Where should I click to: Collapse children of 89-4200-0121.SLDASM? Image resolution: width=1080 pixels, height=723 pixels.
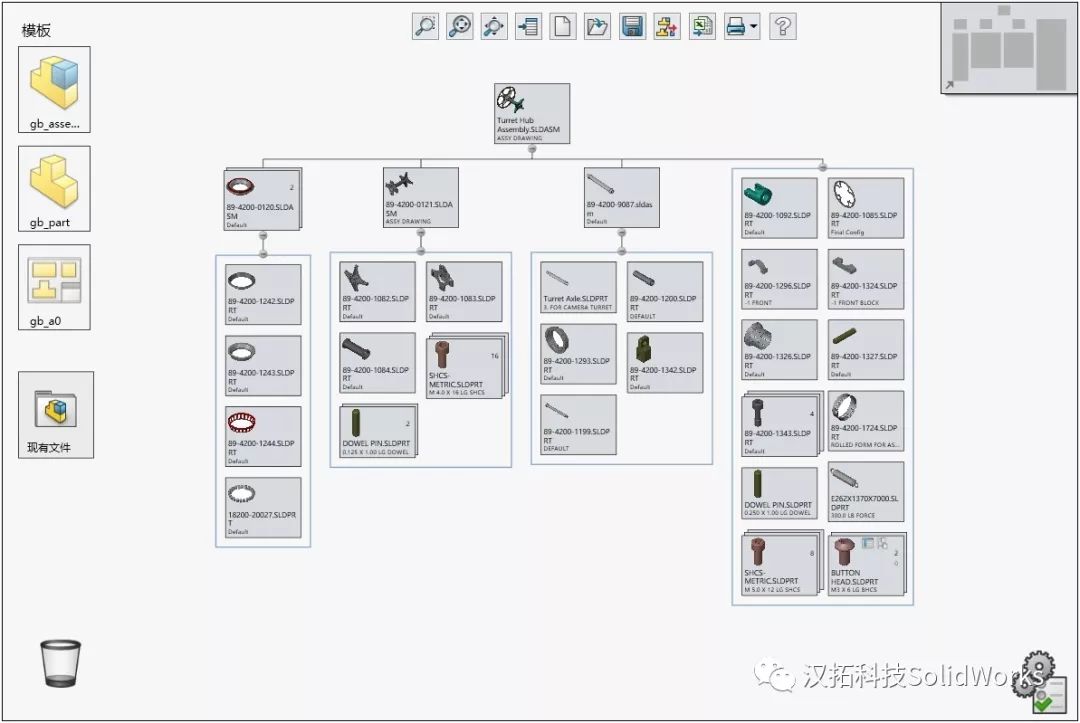pyautogui.click(x=421, y=233)
